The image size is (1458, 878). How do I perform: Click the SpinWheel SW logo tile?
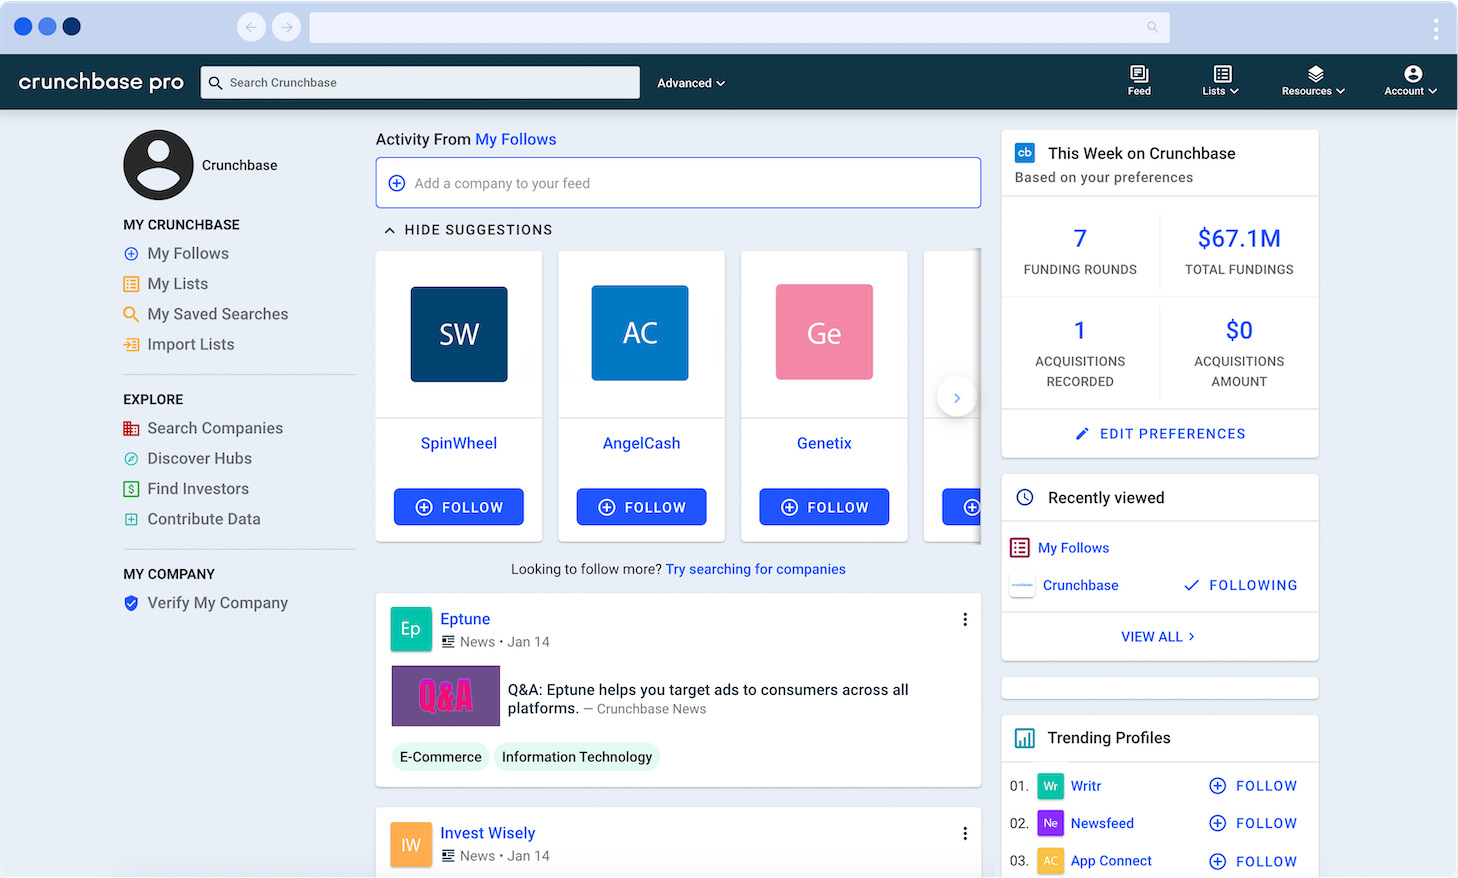point(459,334)
